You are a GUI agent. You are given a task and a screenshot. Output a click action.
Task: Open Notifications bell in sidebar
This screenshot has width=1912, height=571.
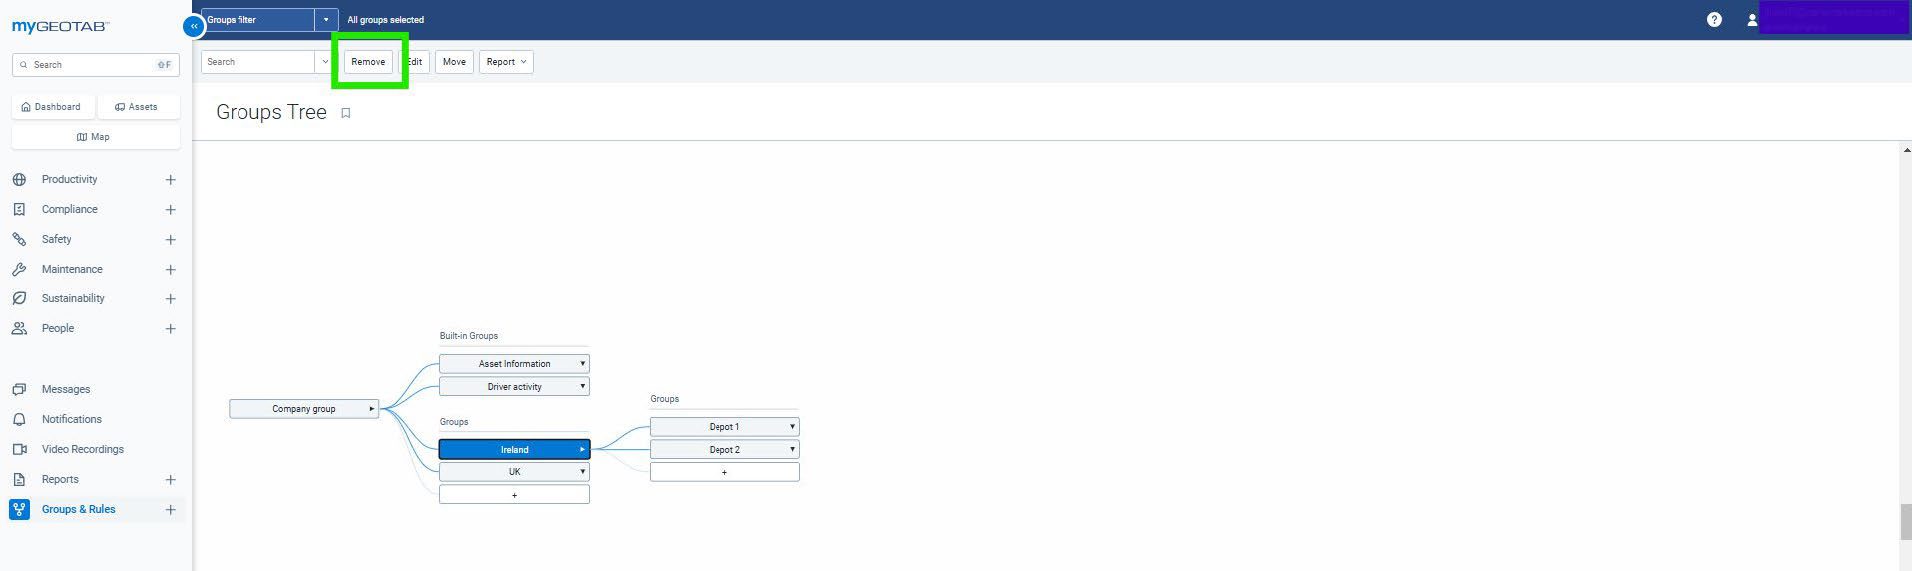pyautogui.click(x=71, y=419)
